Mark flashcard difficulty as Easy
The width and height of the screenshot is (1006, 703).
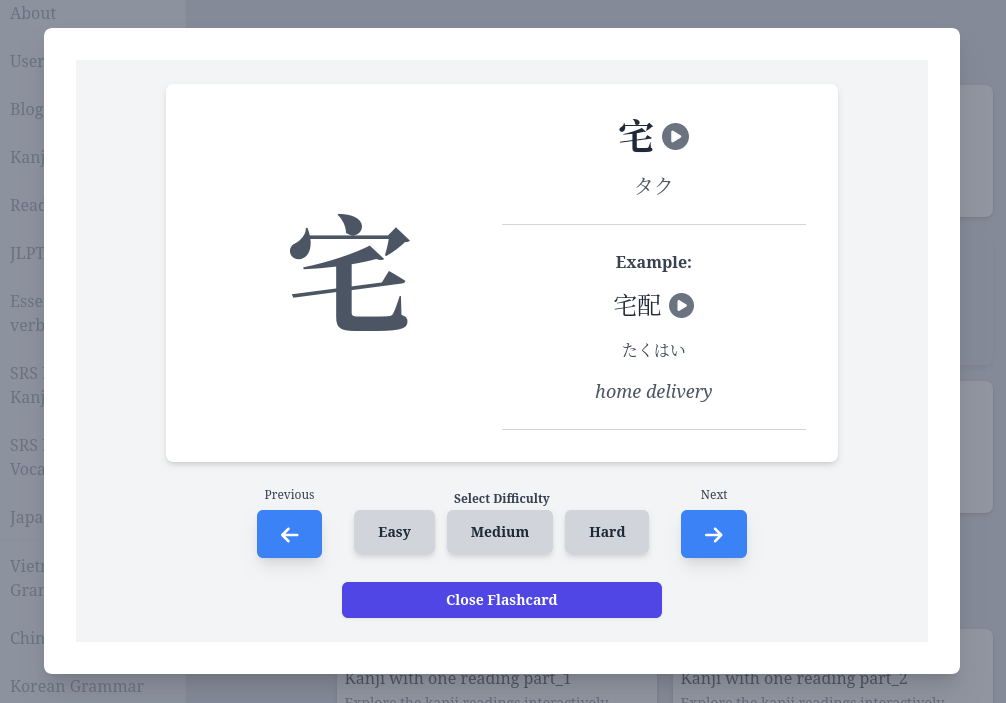click(x=394, y=532)
